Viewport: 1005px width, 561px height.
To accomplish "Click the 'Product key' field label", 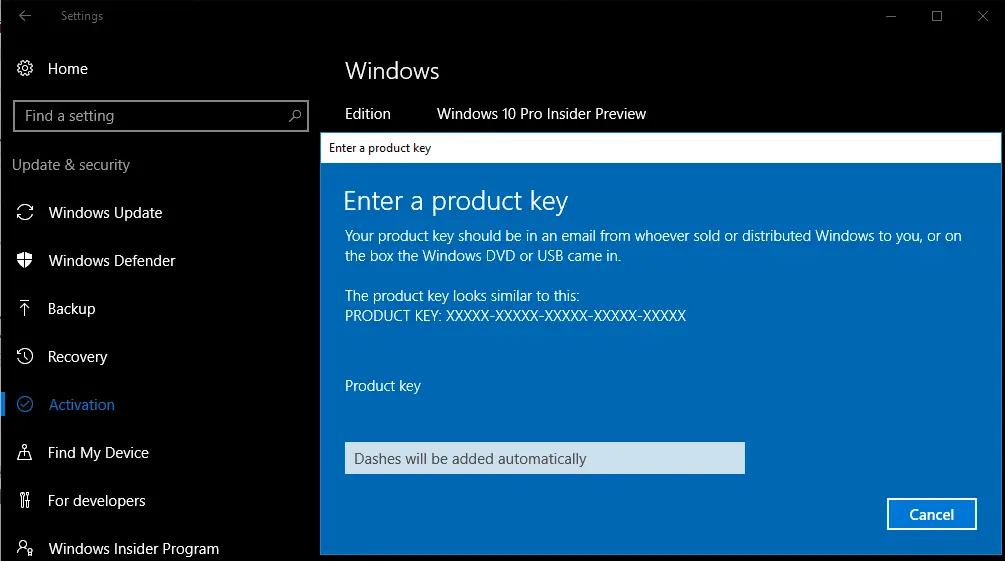I will (383, 386).
